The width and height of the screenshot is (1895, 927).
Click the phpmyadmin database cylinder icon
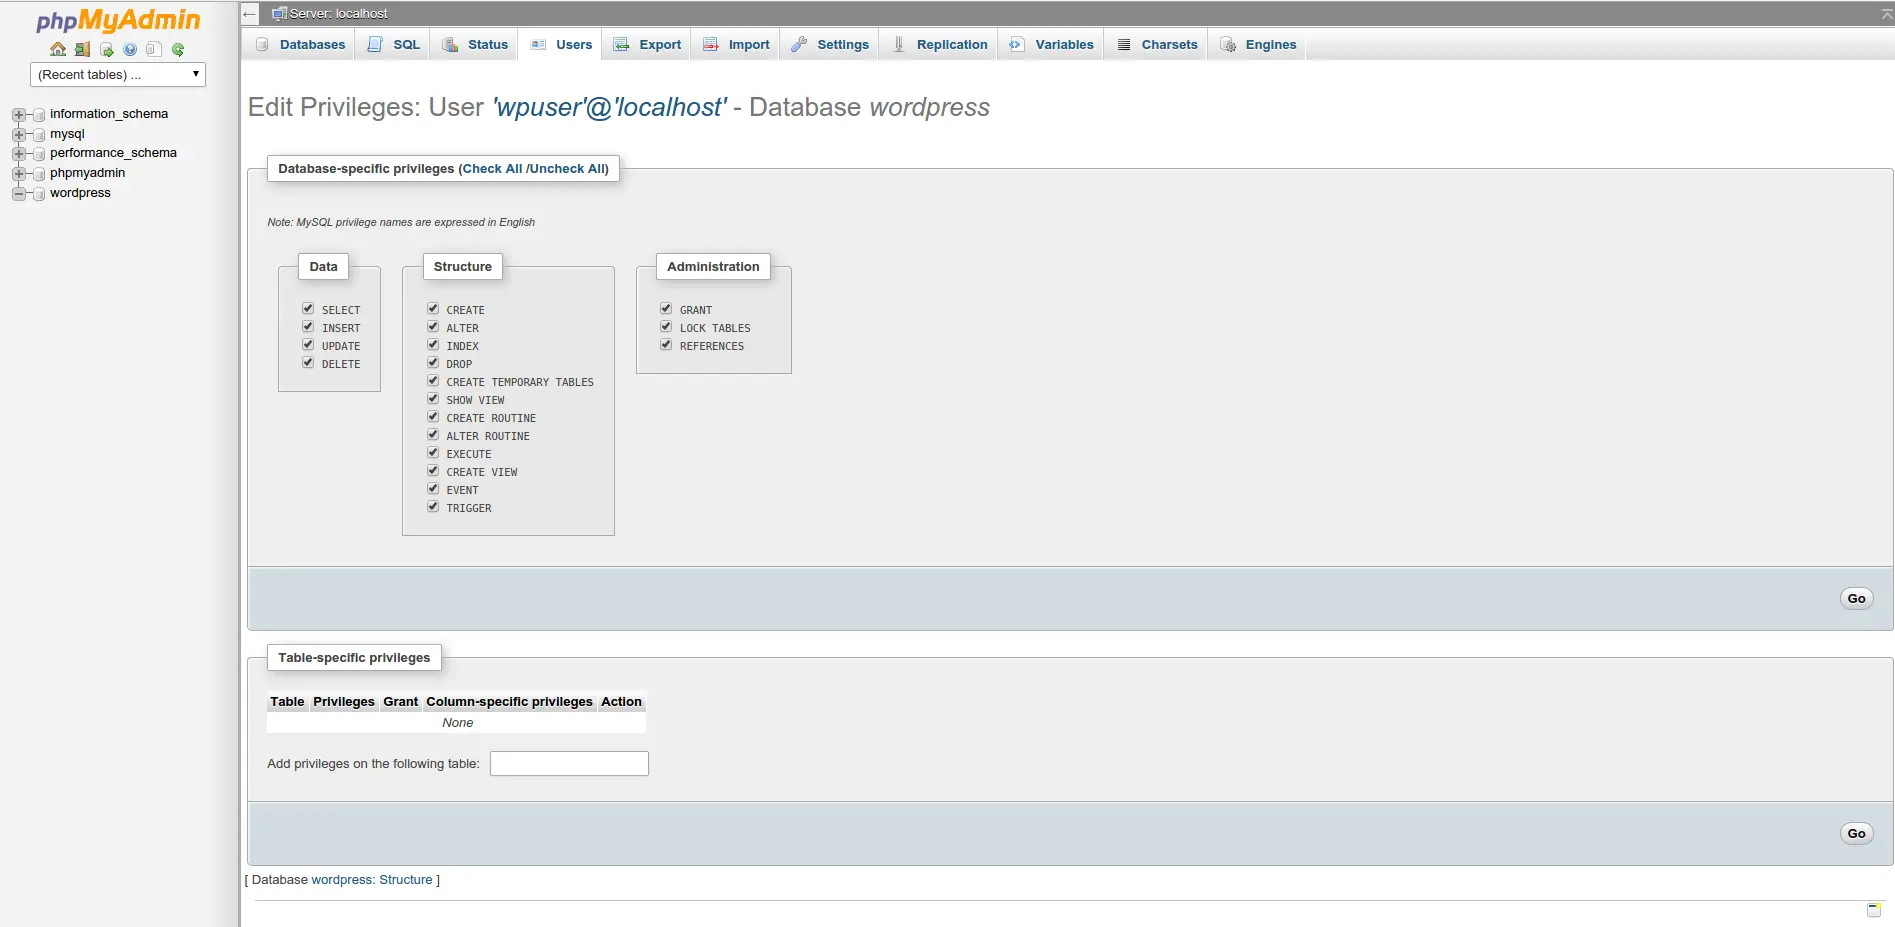point(39,174)
